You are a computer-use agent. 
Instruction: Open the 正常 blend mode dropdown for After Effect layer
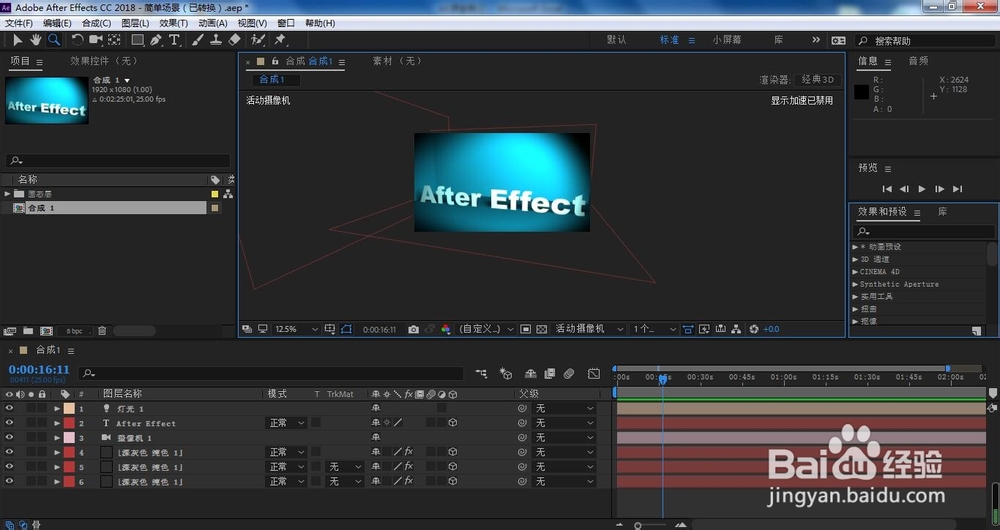[x=286, y=423]
